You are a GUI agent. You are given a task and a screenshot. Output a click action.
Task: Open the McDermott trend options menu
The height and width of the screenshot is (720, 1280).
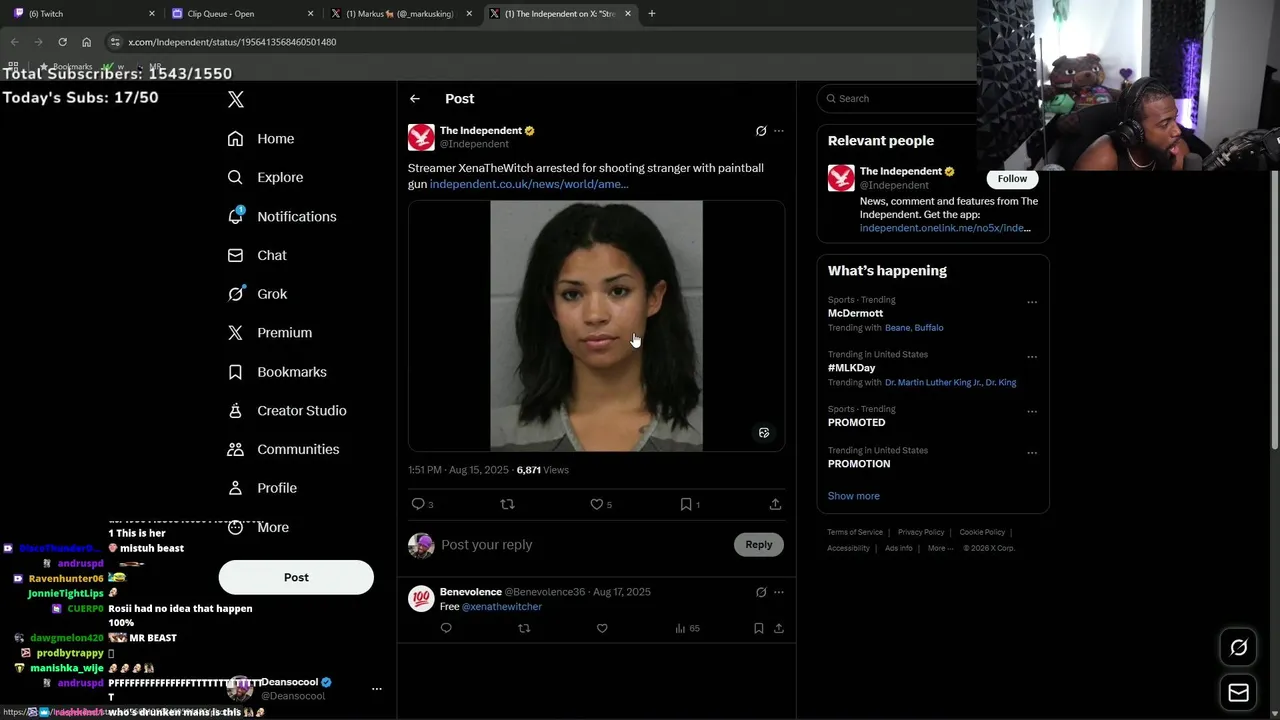(1032, 302)
